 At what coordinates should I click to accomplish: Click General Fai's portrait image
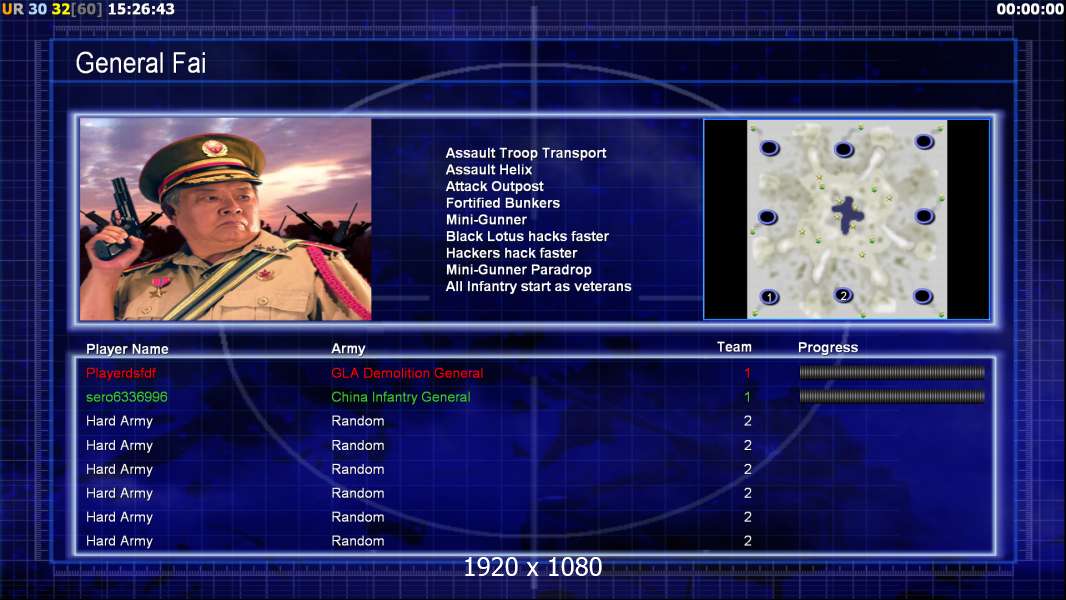tap(226, 219)
